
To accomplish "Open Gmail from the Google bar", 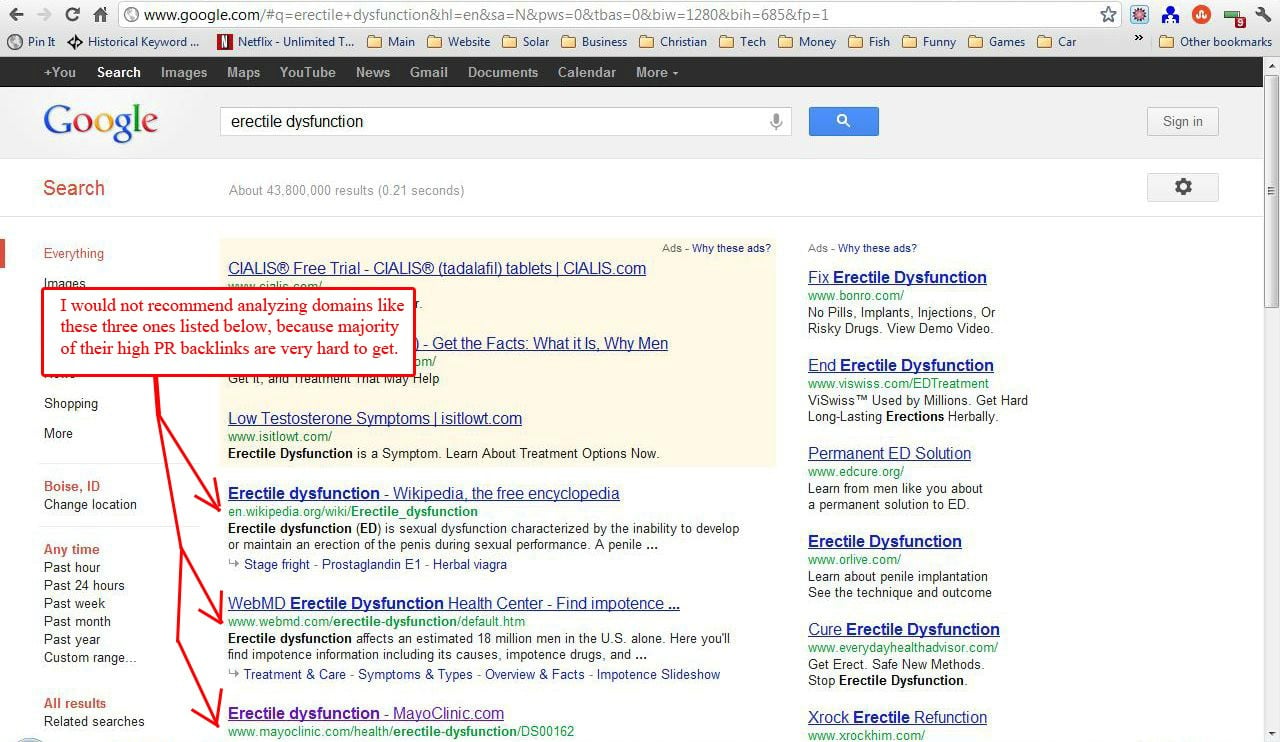I will (x=429, y=72).
